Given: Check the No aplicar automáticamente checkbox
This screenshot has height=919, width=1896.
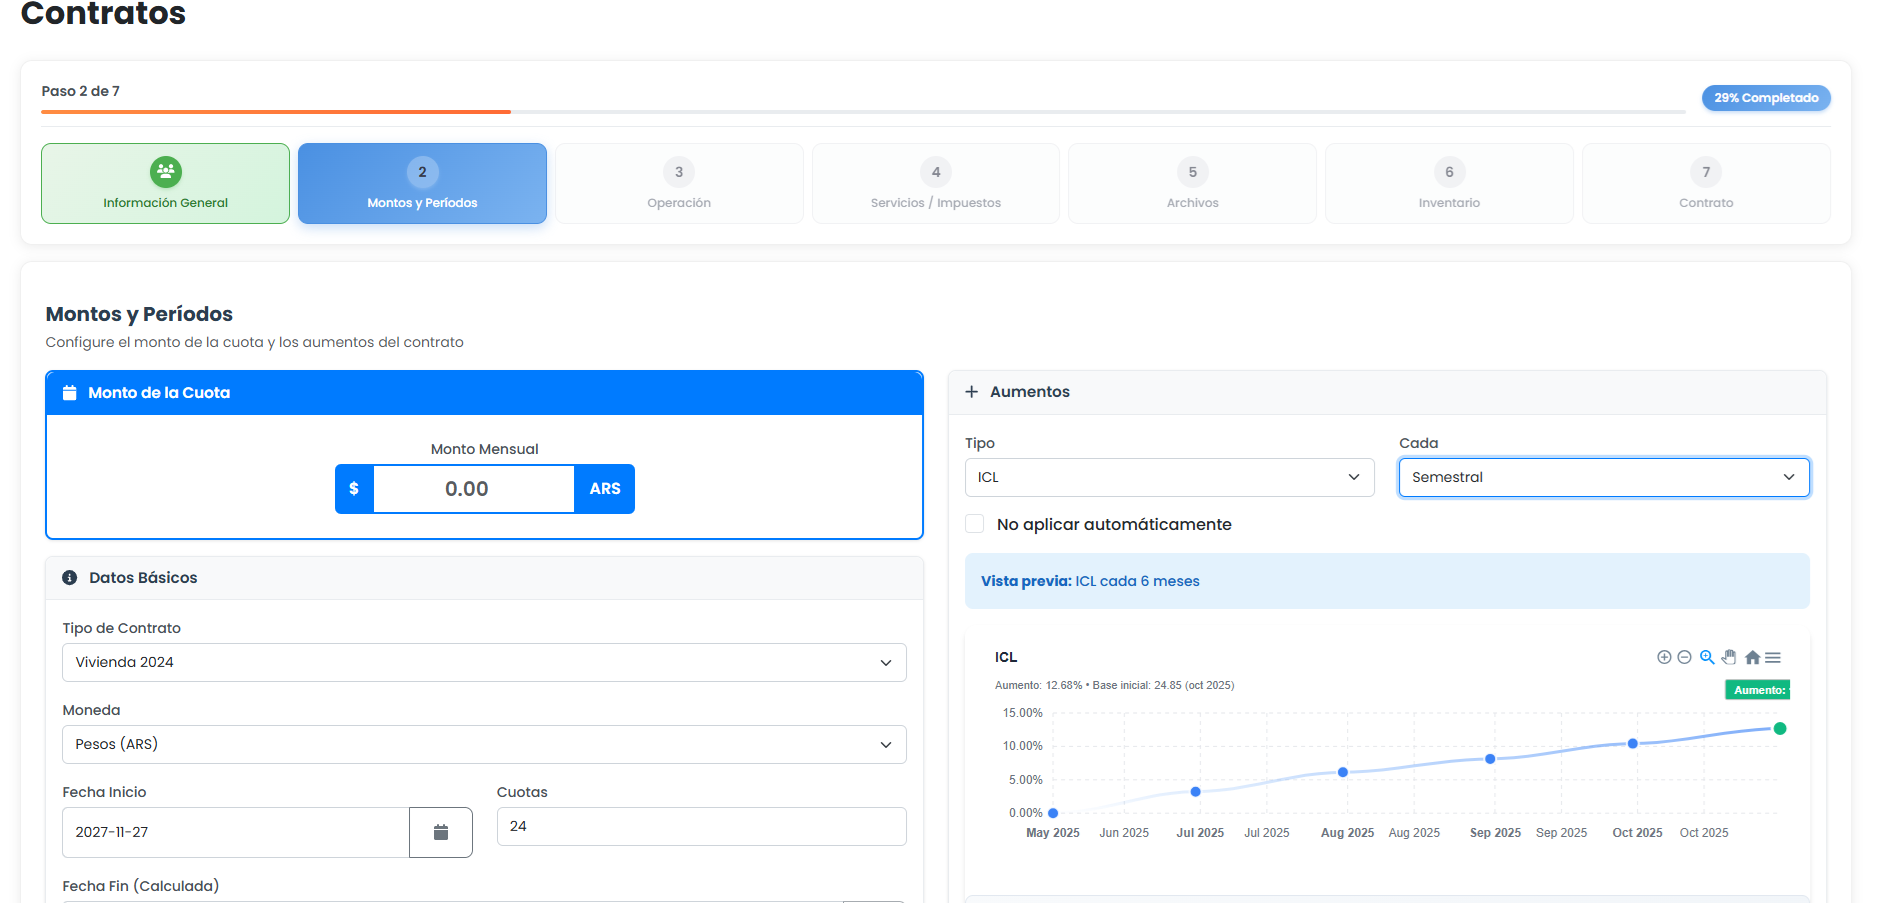Looking at the screenshot, I should point(974,523).
